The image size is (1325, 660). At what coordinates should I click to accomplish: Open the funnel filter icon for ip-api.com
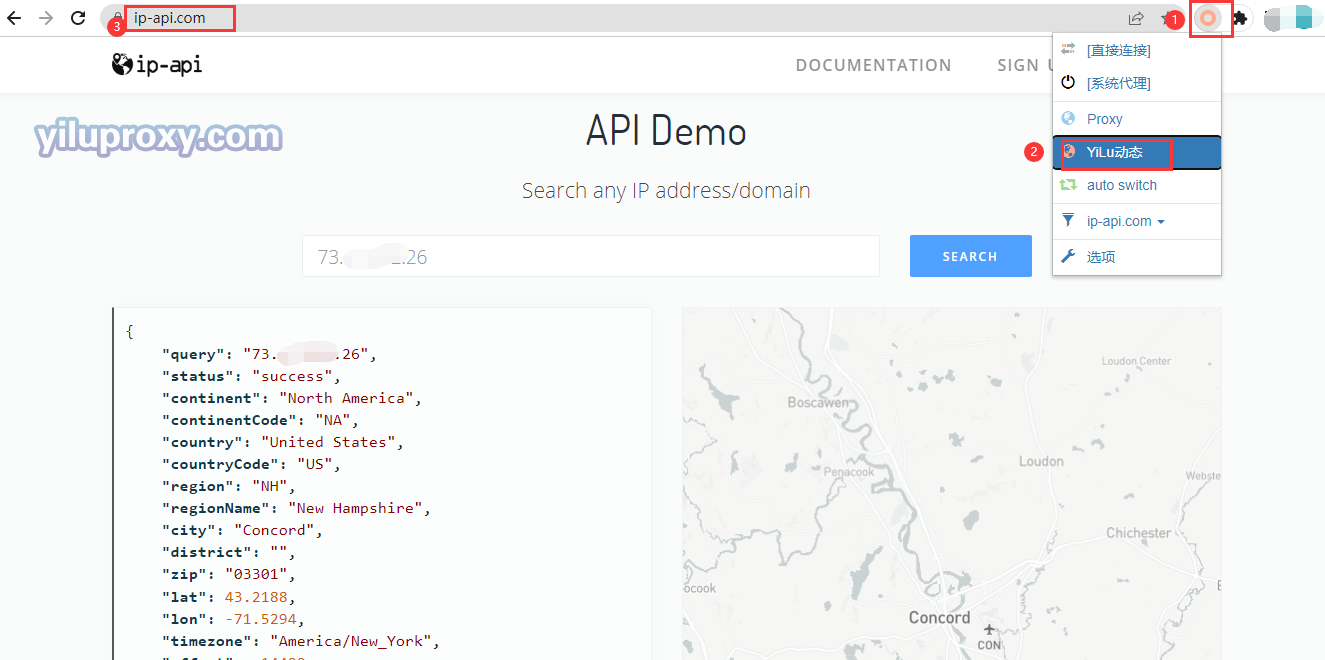tap(1068, 221)
